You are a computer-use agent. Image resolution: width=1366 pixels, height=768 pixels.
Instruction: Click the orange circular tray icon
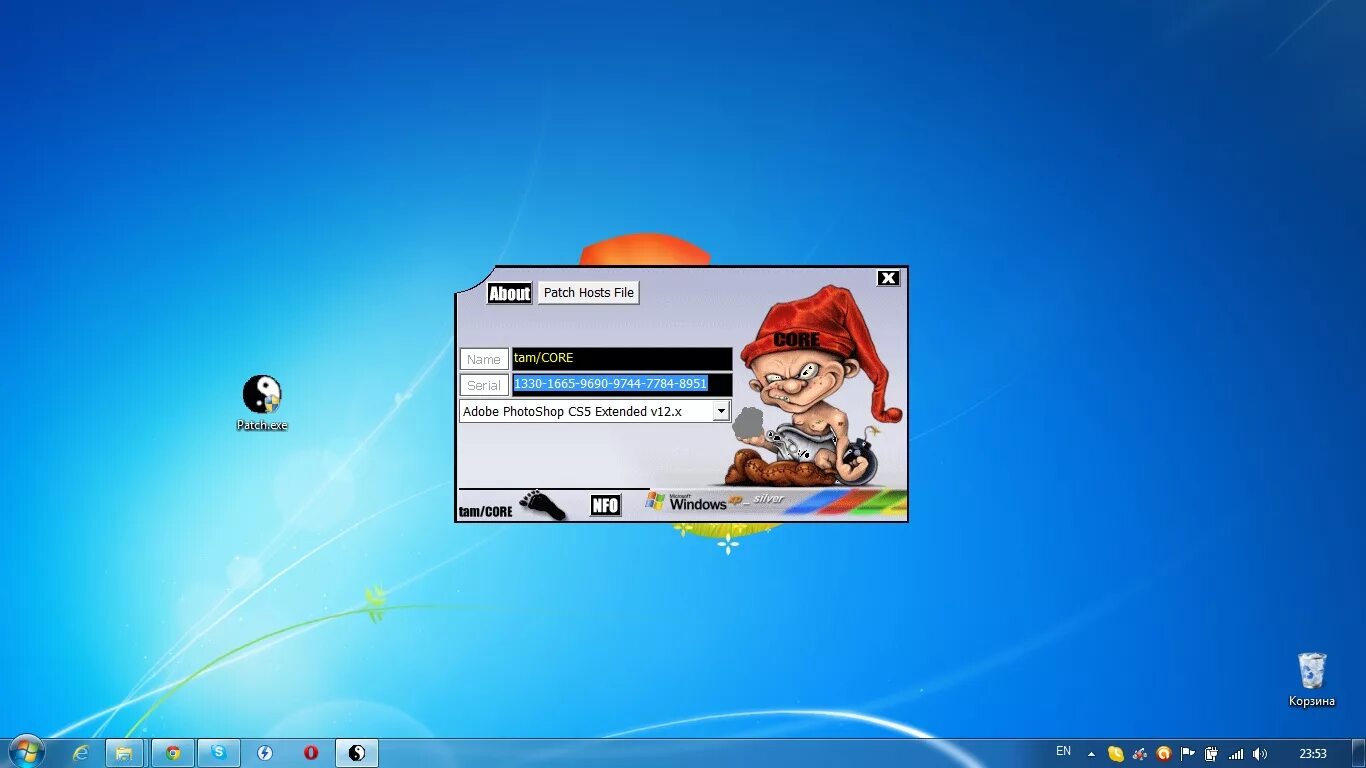pyautogui.click(x=1164, y=754)
